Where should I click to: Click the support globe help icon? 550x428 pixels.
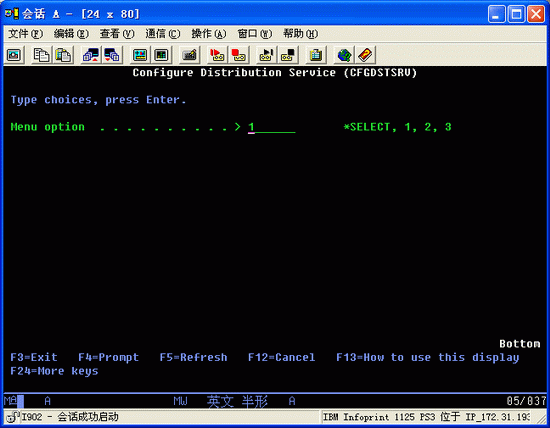tap(344, 55)
